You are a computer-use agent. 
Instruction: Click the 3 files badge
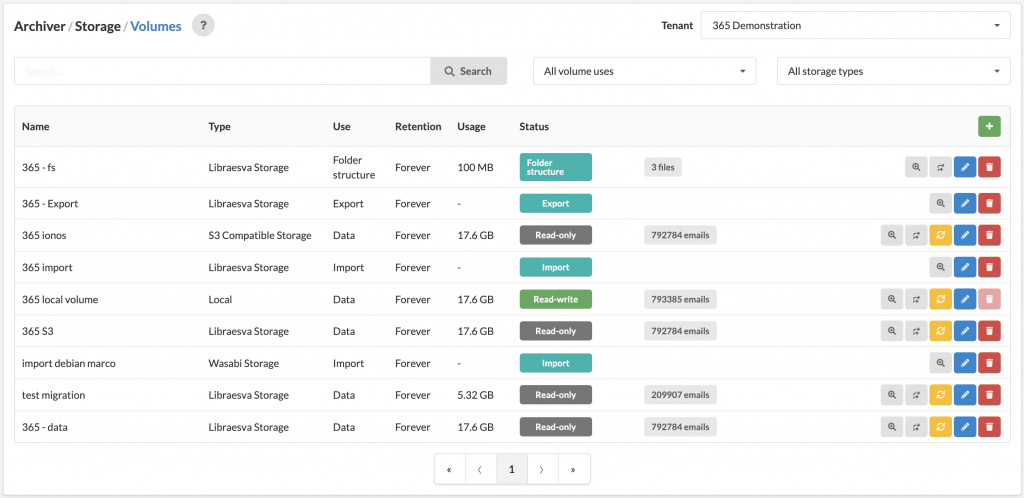click(x=663, y=167)
